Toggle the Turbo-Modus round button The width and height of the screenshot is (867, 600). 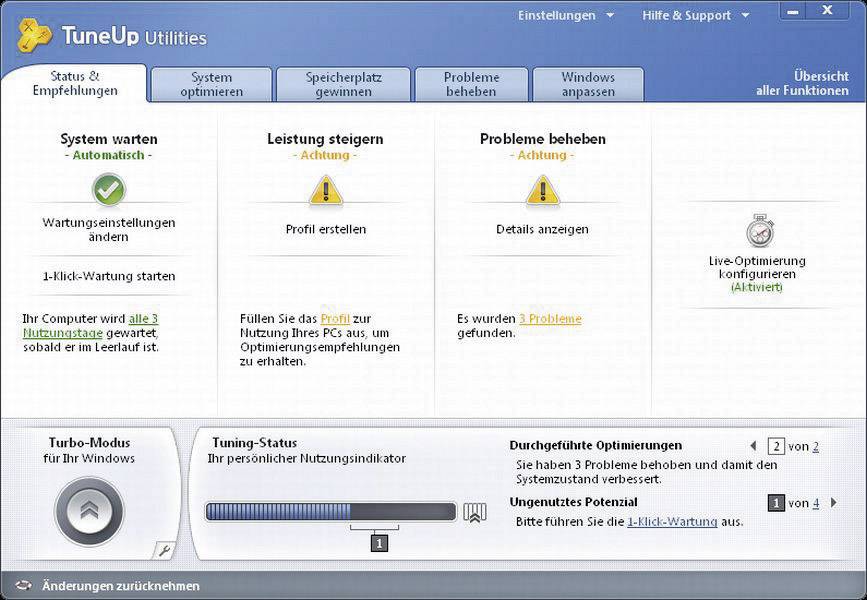(x=90, y=510)
